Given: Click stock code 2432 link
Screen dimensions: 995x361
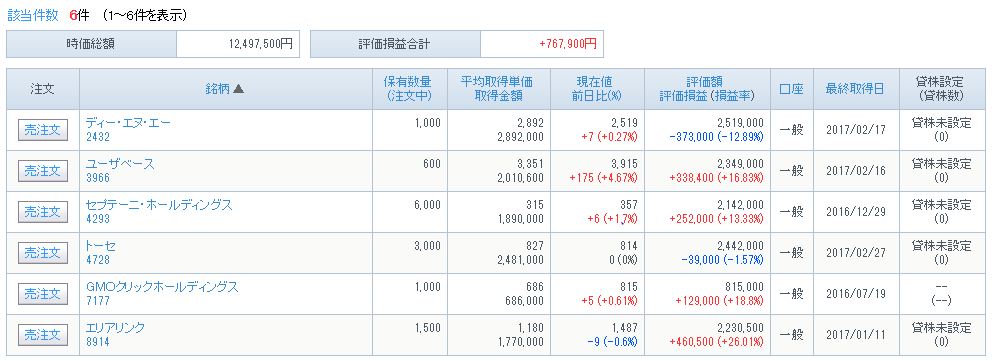Looking at the screenshot, I should point(98,137).
